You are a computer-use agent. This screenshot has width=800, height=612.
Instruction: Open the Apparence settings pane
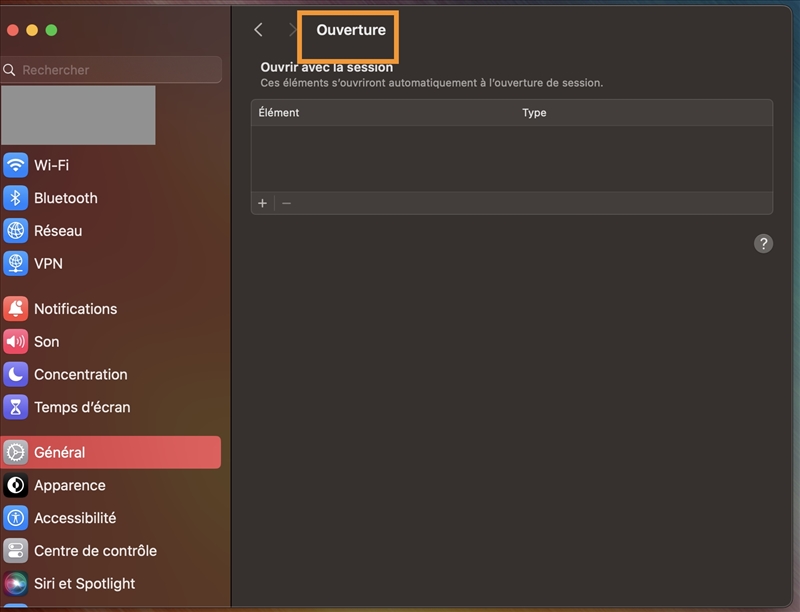[69, 485]
